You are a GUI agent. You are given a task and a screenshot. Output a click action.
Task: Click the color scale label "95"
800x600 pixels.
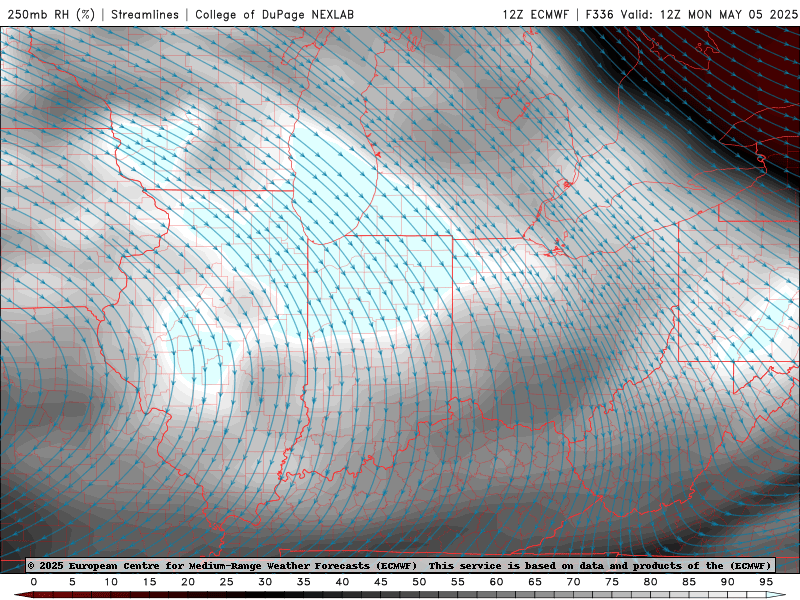tap(766, 582)
